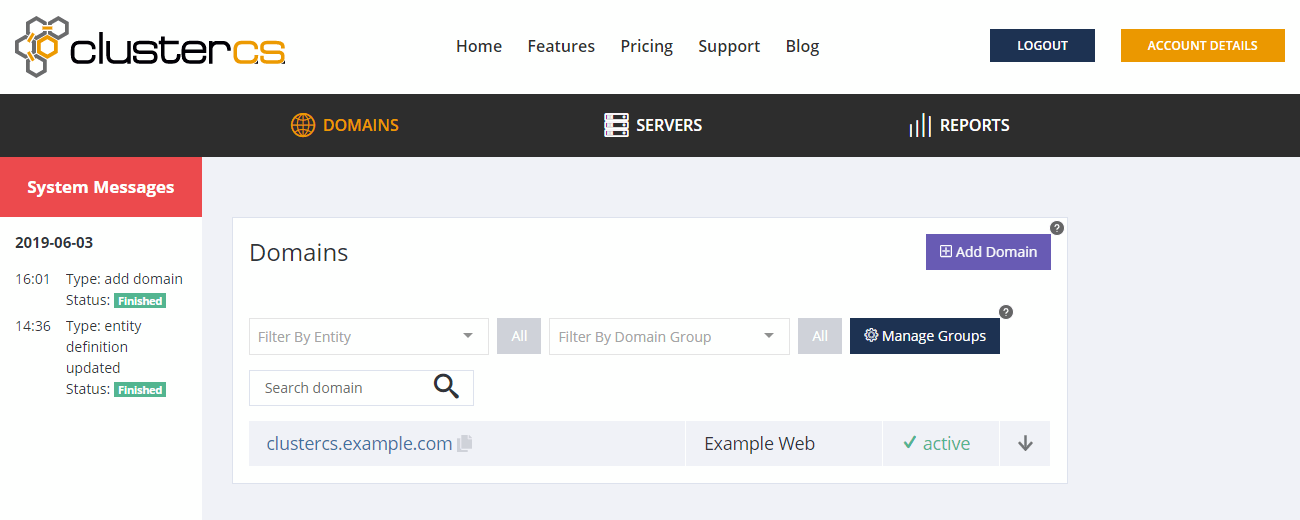Open the clustercs.example.com domain link
The image size is (1300, 520).
coord(359,444)
